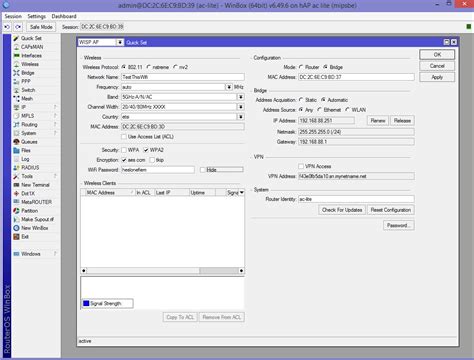
Task: Click the Network Name field
Action: click(183, 77)
